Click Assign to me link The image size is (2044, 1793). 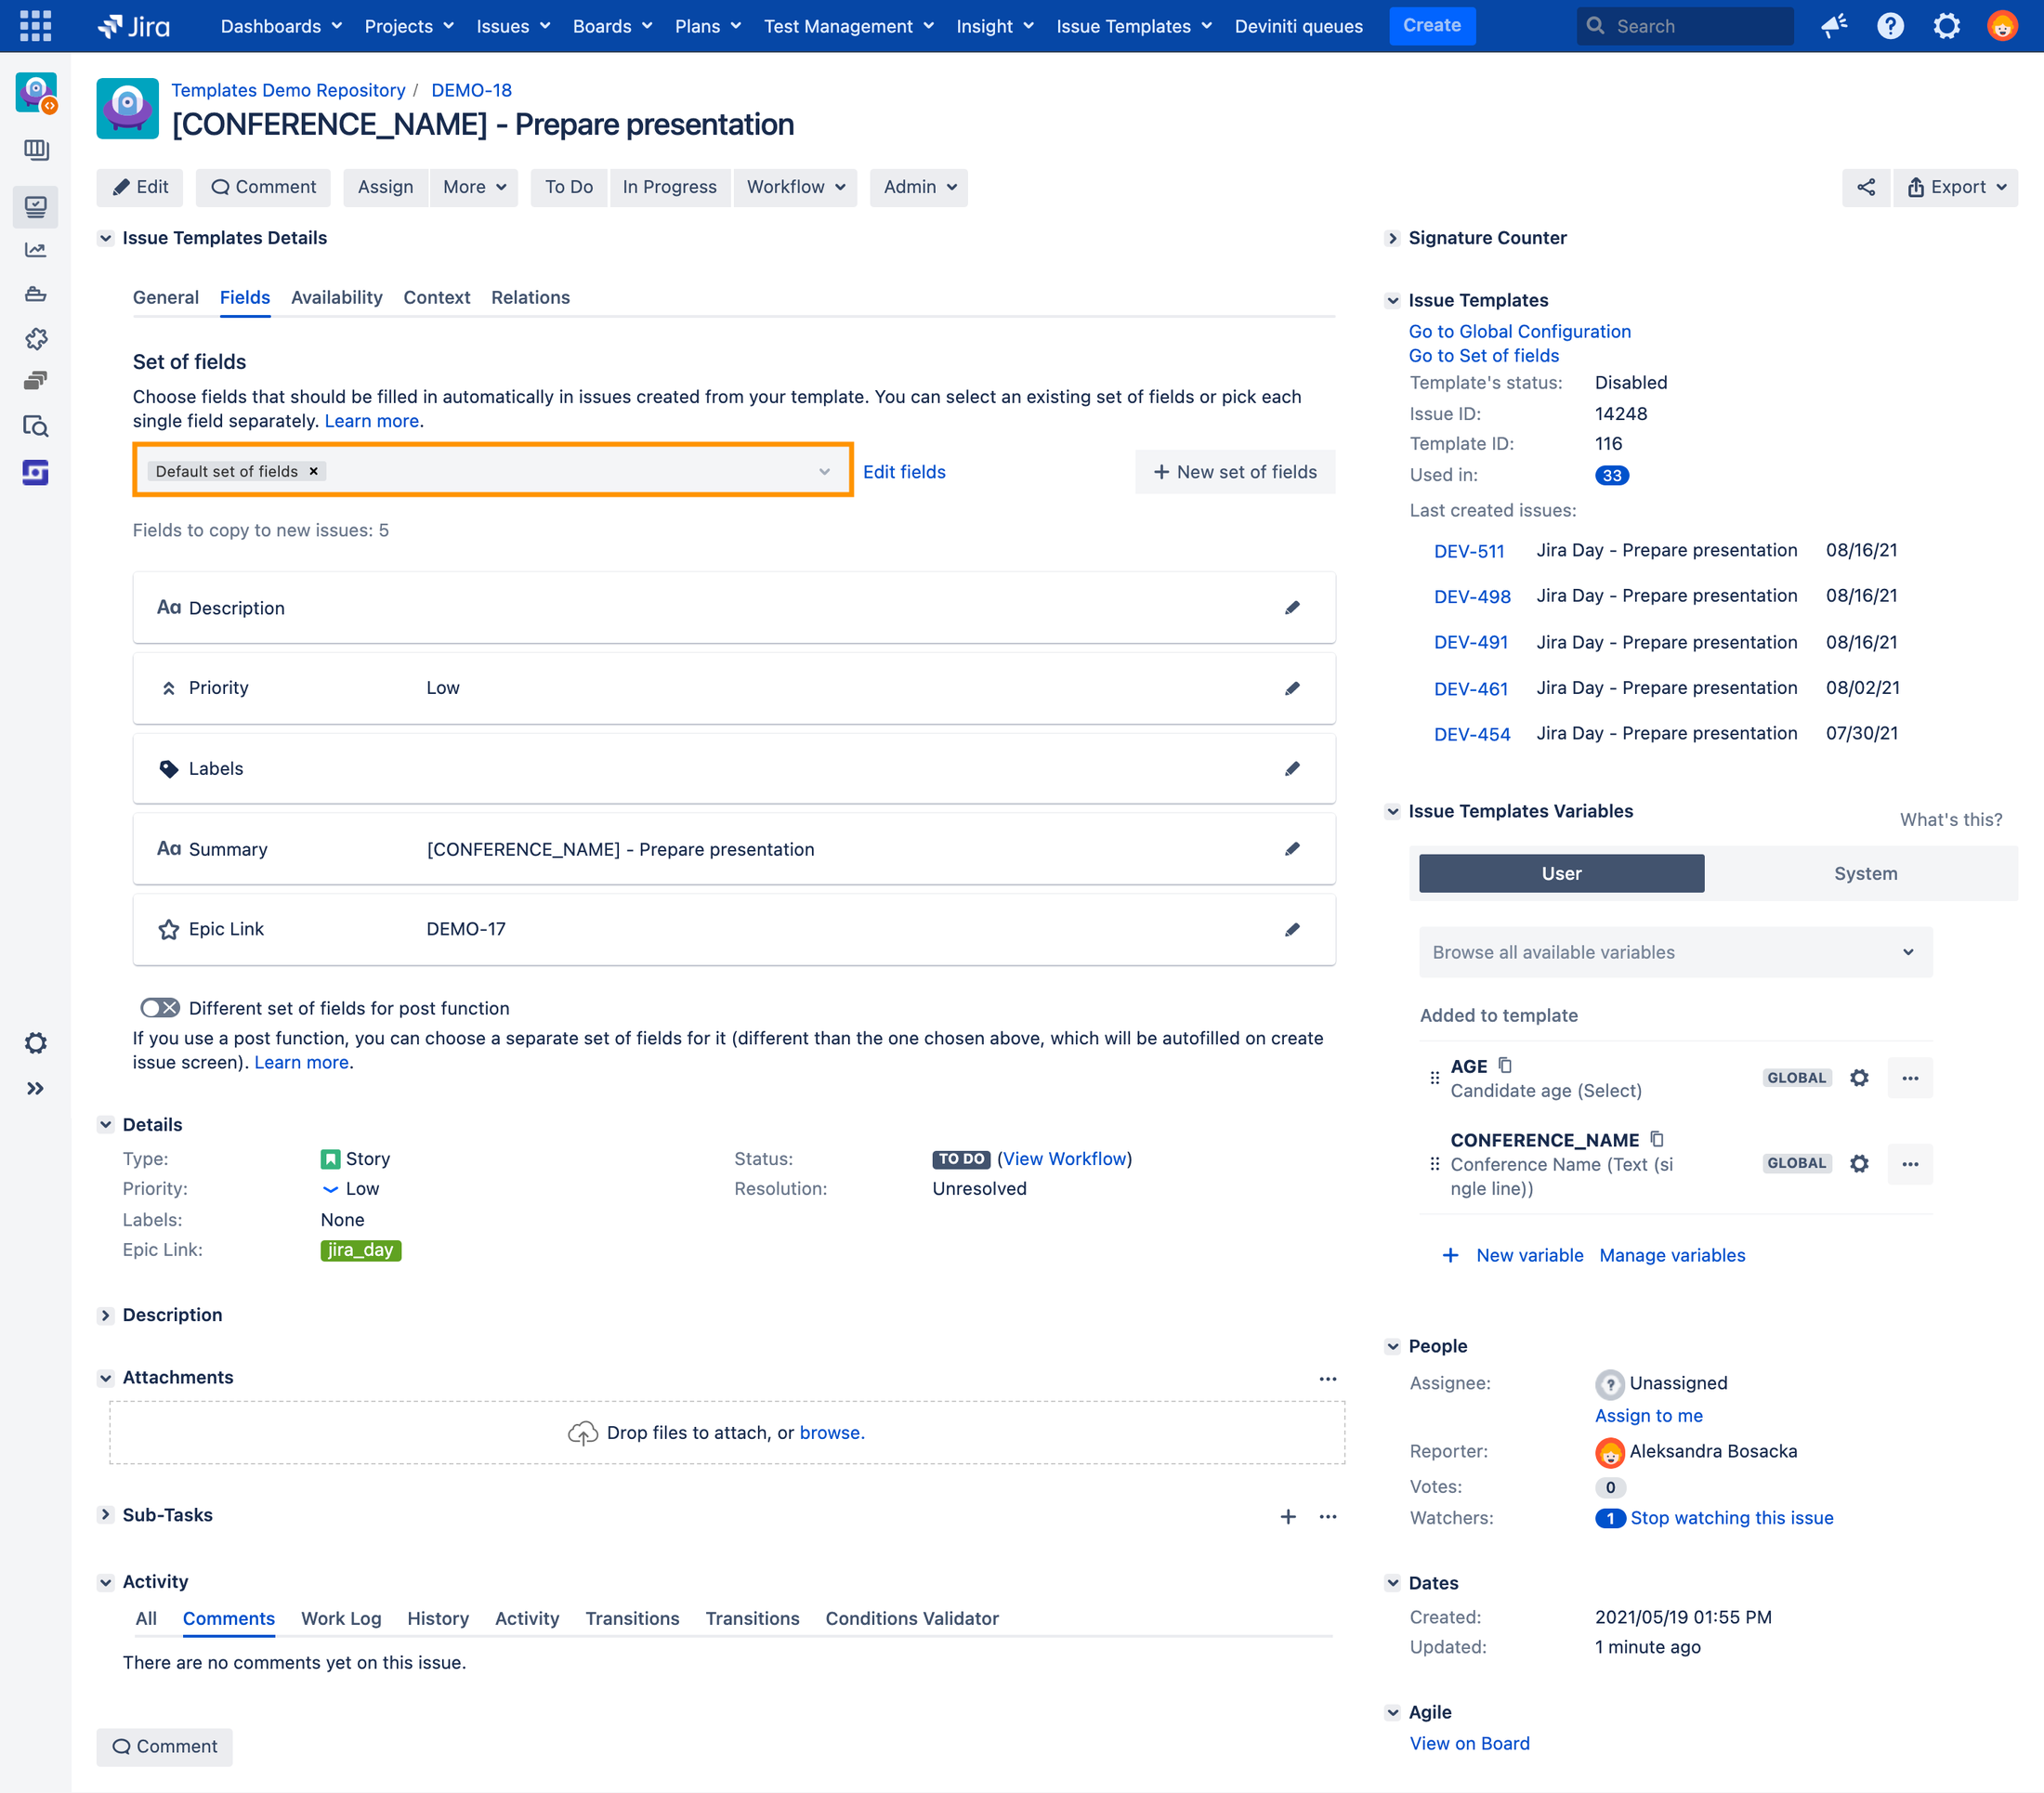click(x=1648, y=1415)
